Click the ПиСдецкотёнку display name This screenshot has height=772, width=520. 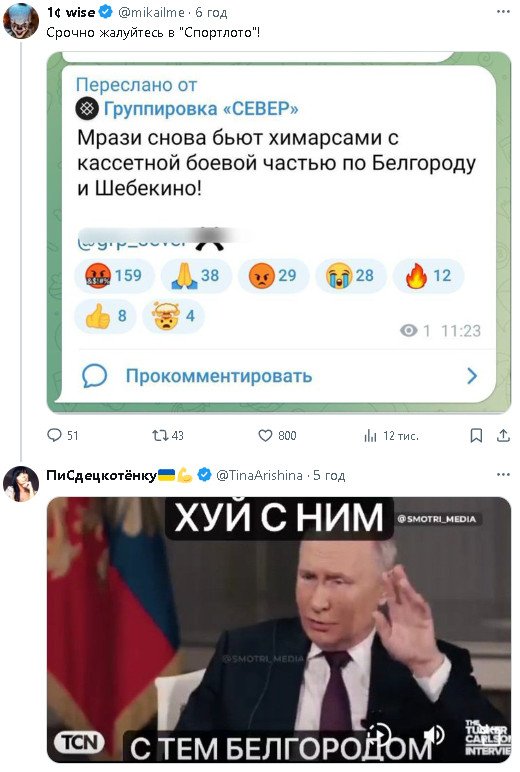pos(101,475)
